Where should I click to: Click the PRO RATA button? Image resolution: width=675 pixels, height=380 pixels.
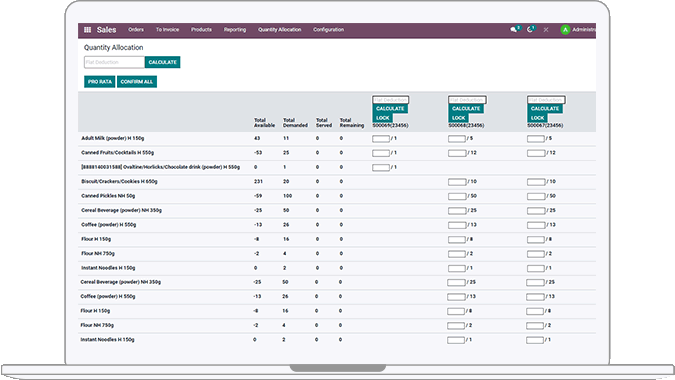click(100, 82)
